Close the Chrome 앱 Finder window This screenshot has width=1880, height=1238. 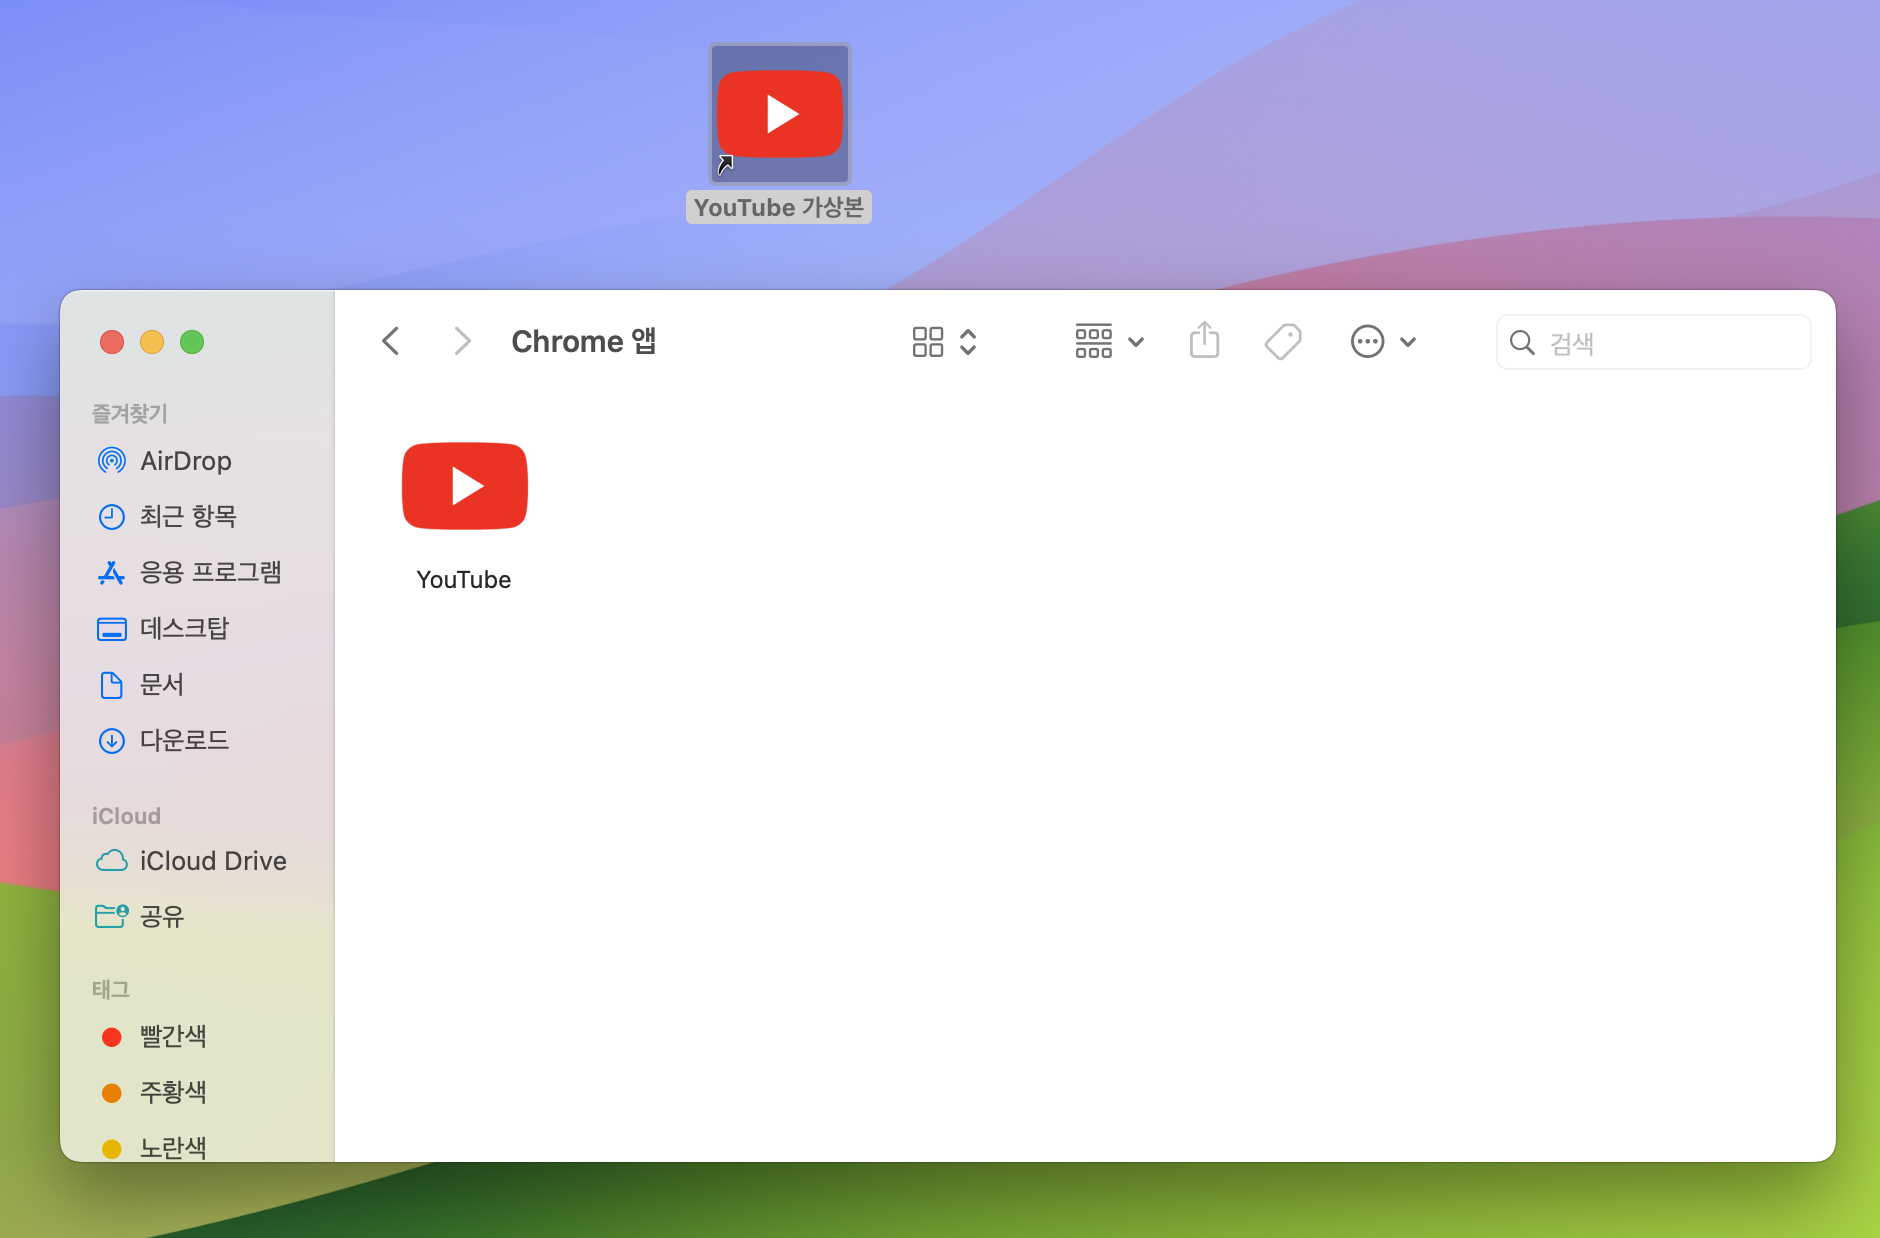click(x=112, y=342)
